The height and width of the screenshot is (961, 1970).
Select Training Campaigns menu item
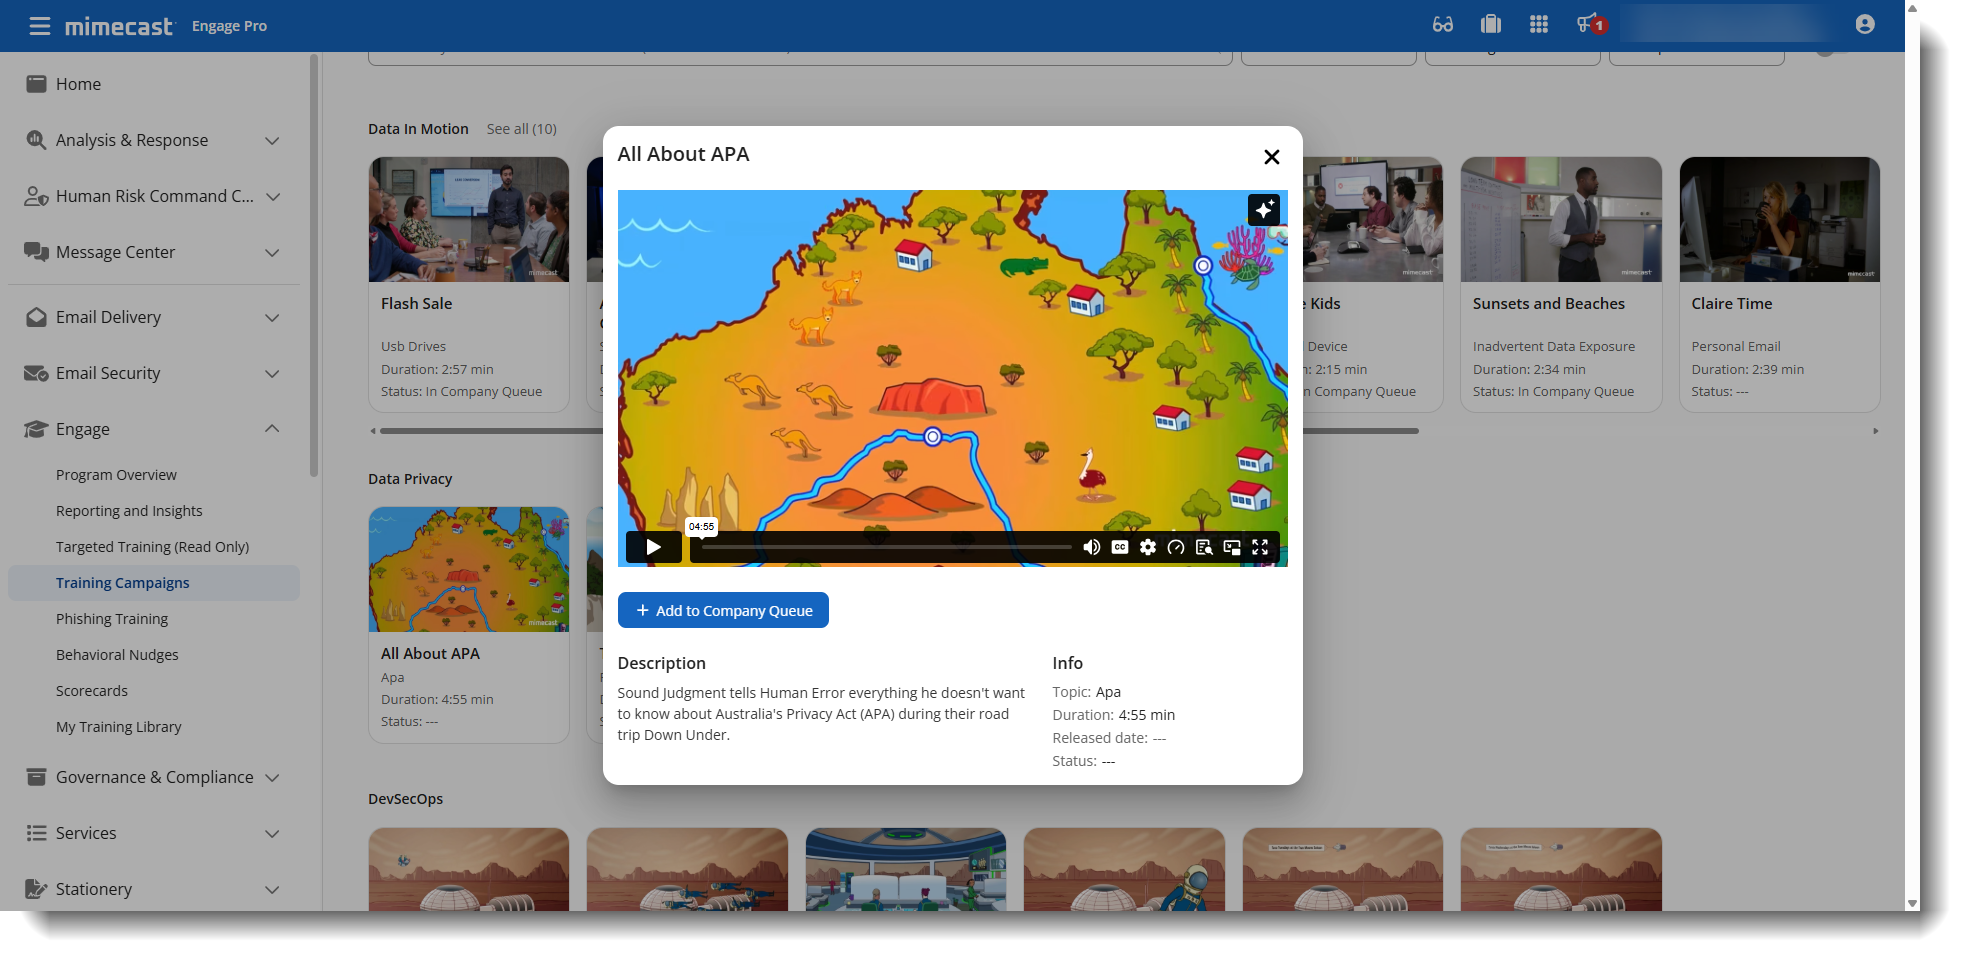click(154, 583)
